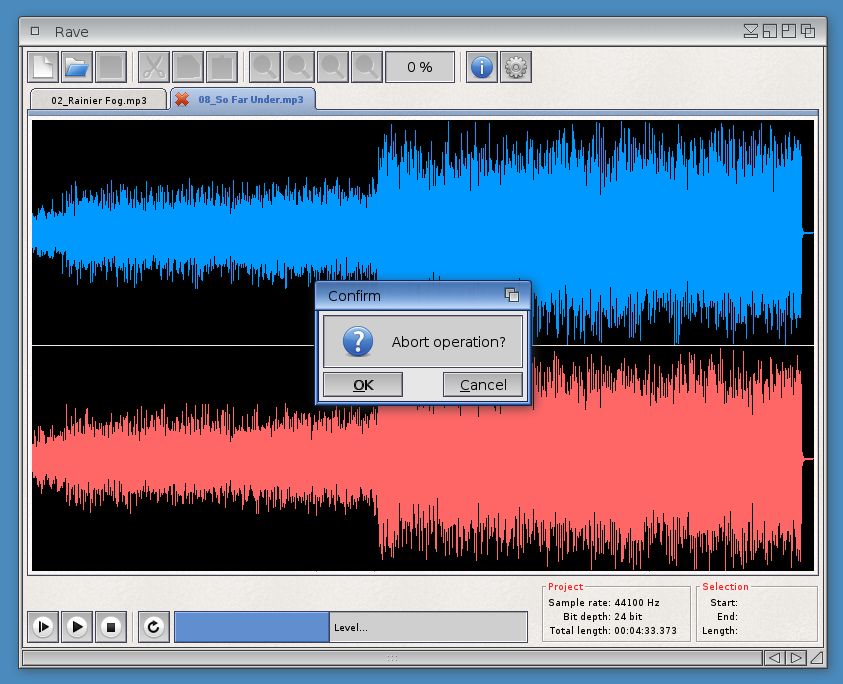The height and width of the screenshot is (684, 843).
Task: Open a file with the folder icon
Action: [x=76, y=67]
